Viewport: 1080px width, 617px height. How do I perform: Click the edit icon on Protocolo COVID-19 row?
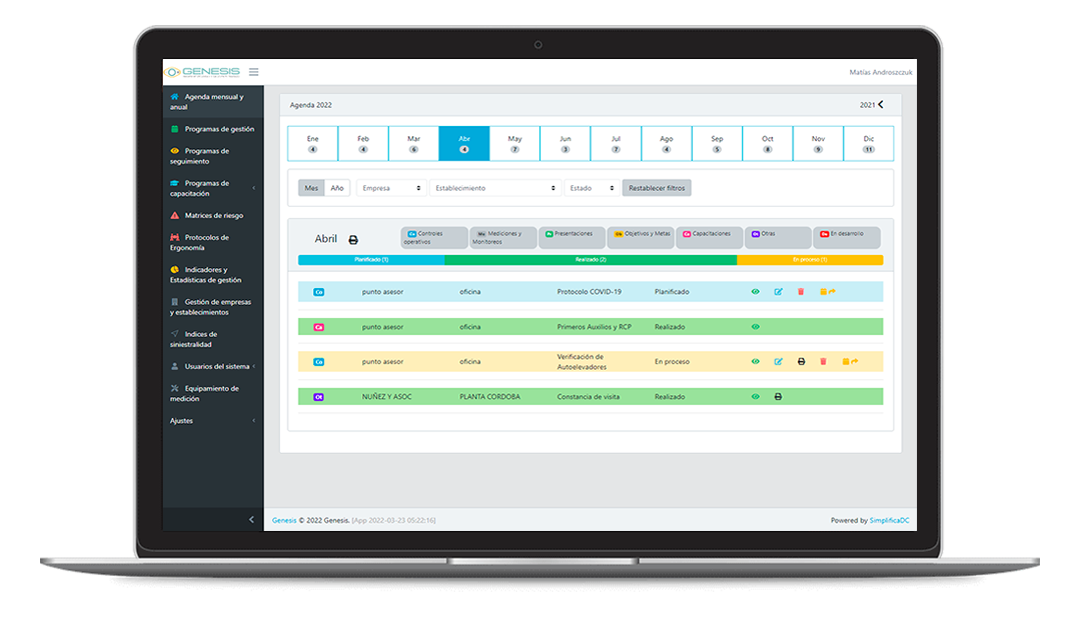tap(778, 292)
